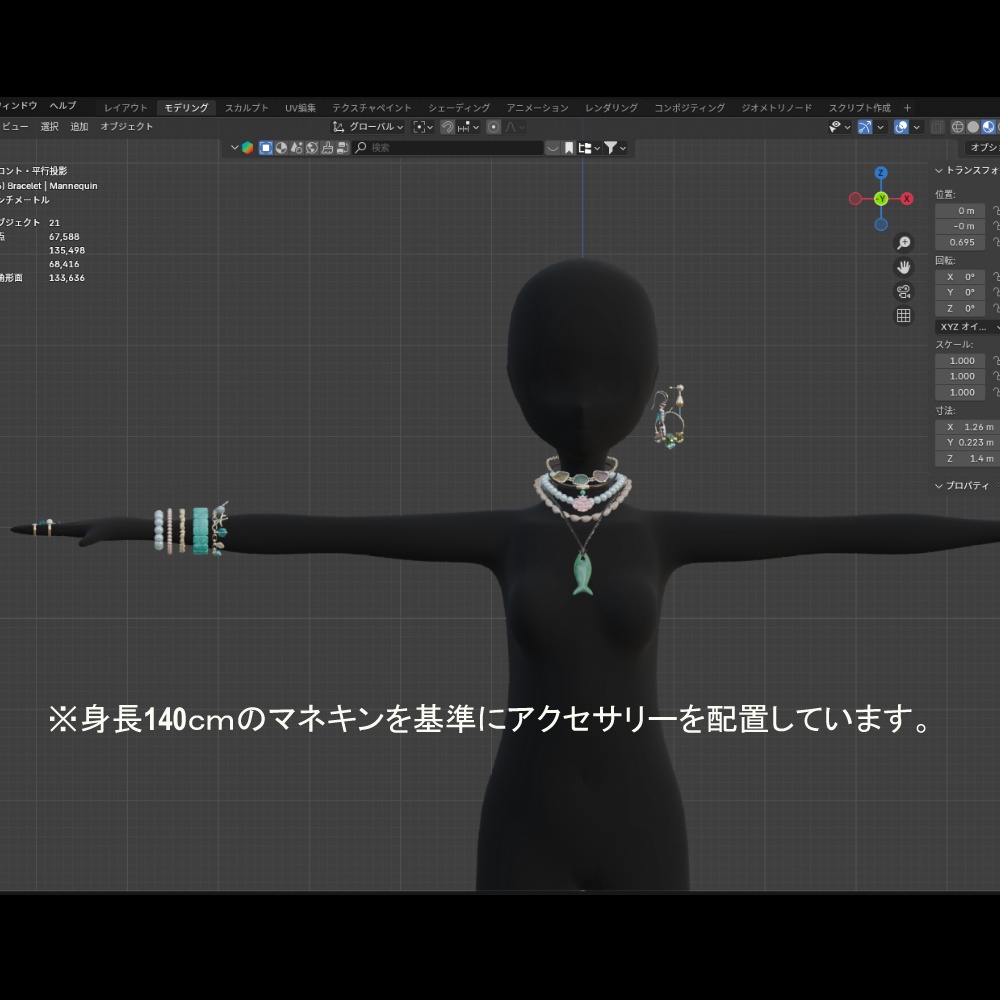The width and height of the screenshot is (1000, 1000).
Task: Toggle show gizmo button
Action: pyautogui.click(x=865, y=127)
